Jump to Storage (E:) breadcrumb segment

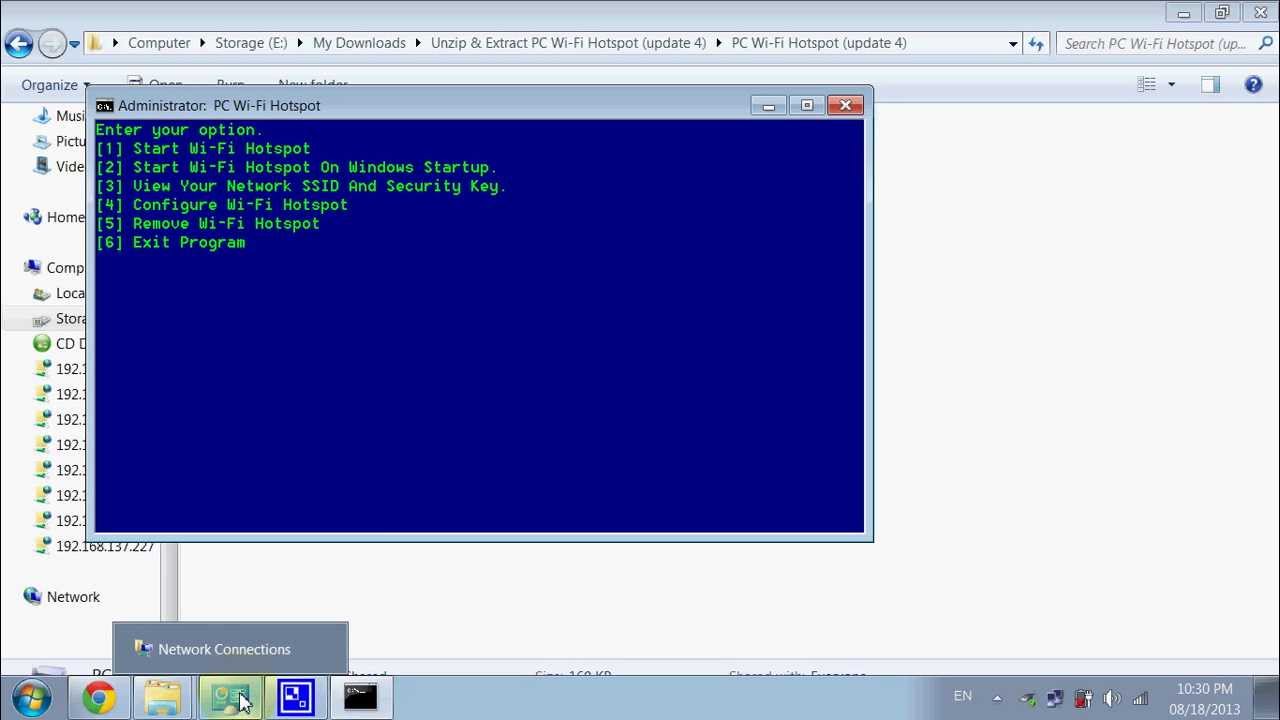[x=251, y=43]
